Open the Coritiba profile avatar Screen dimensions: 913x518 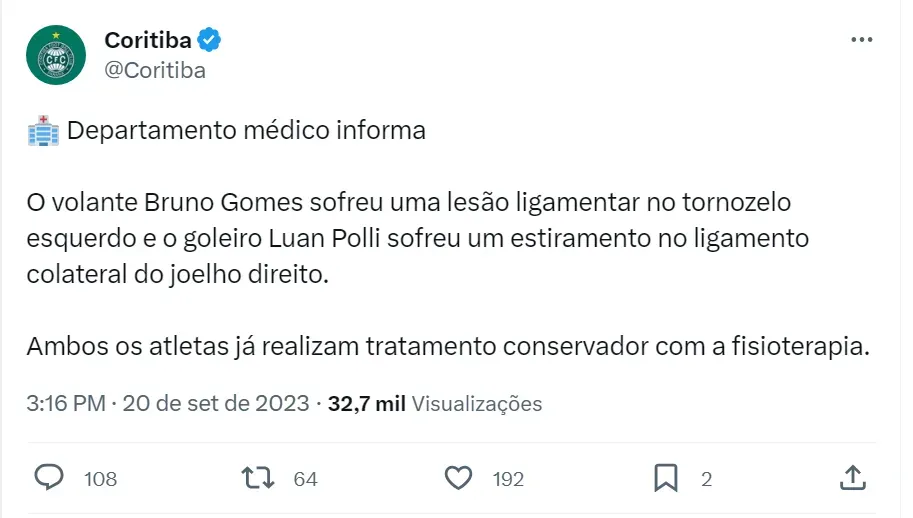56,56
